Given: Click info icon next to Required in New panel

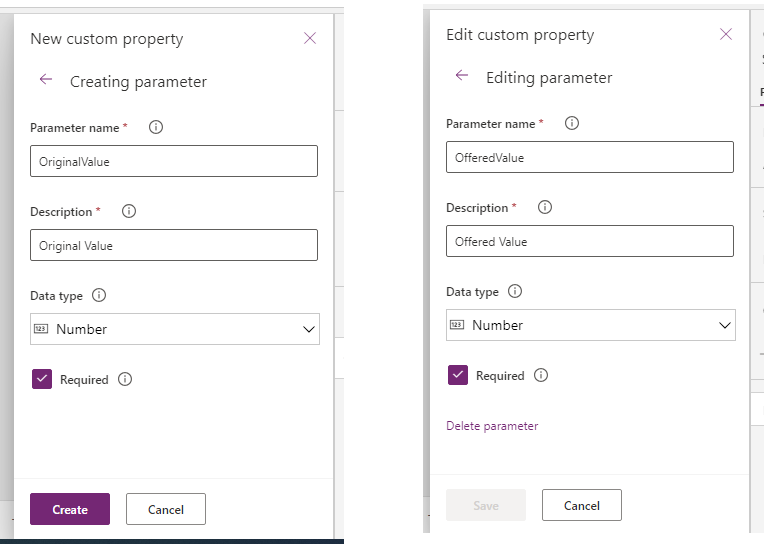Looking at the screenshot, I should coord(125,380).
